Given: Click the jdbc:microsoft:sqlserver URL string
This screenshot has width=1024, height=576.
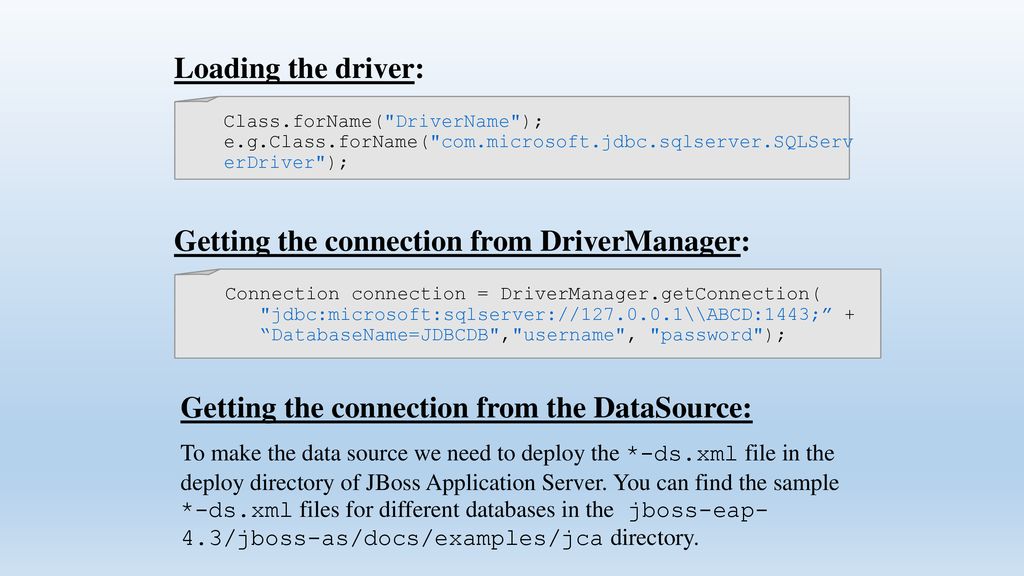Looking at the screenshot, I should [546, 315].
